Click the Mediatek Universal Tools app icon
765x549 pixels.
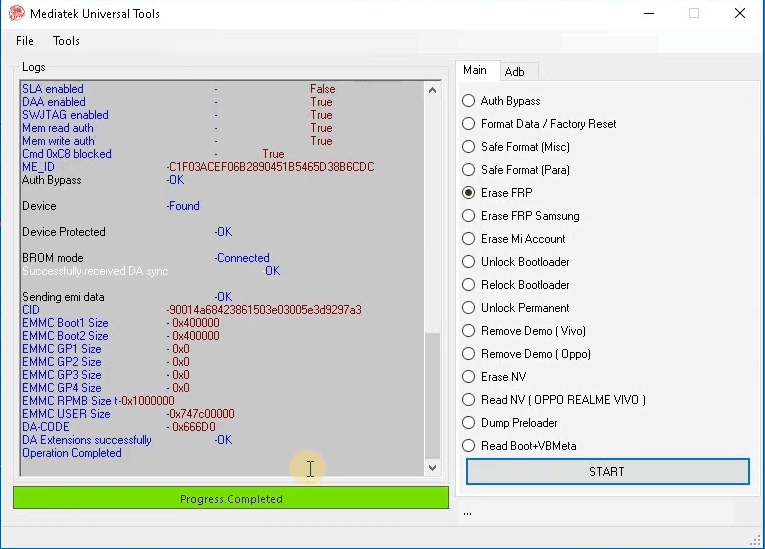(17, 14)
